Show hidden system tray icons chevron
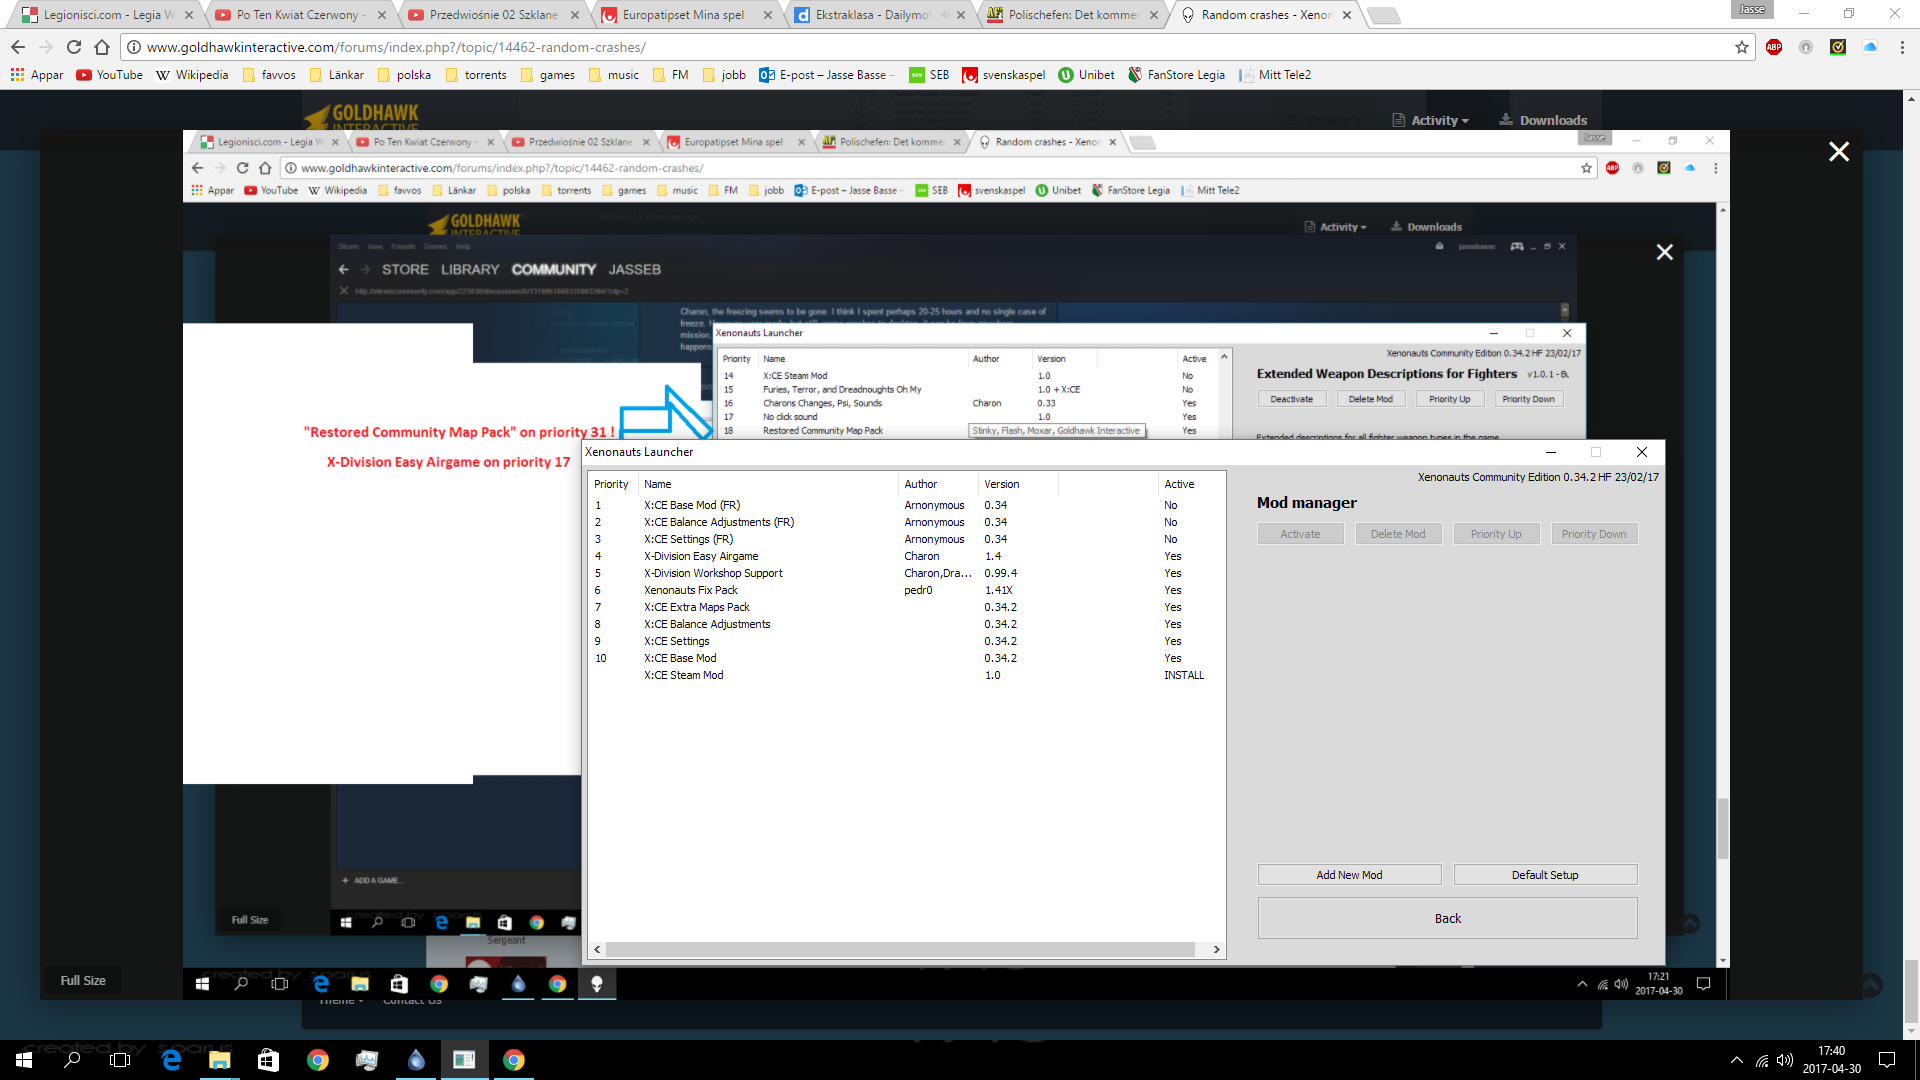 (x=1737, y=1060)
